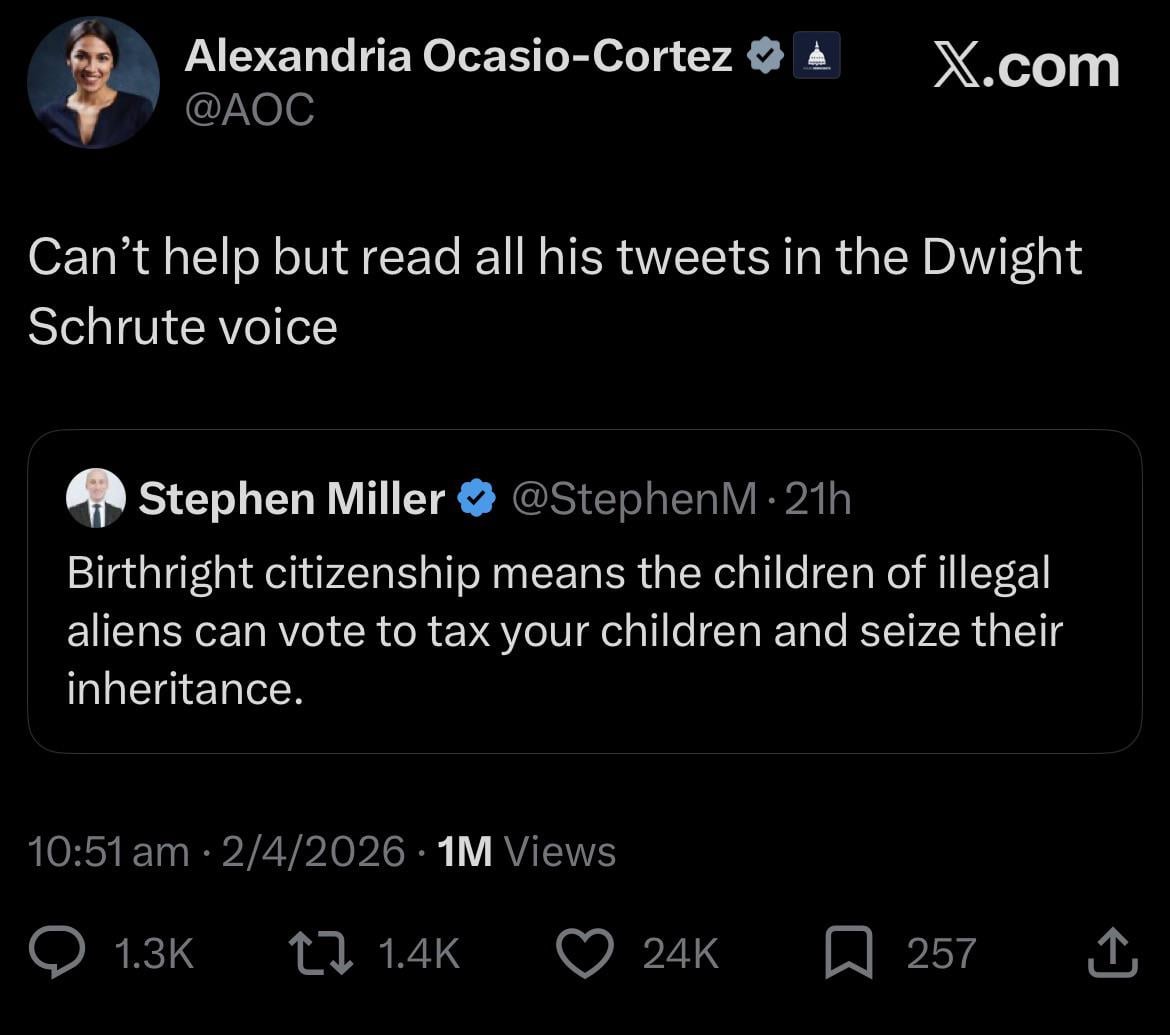Click the 24K likes count
1170x1035 pixels.
click(x=680, y=953)
